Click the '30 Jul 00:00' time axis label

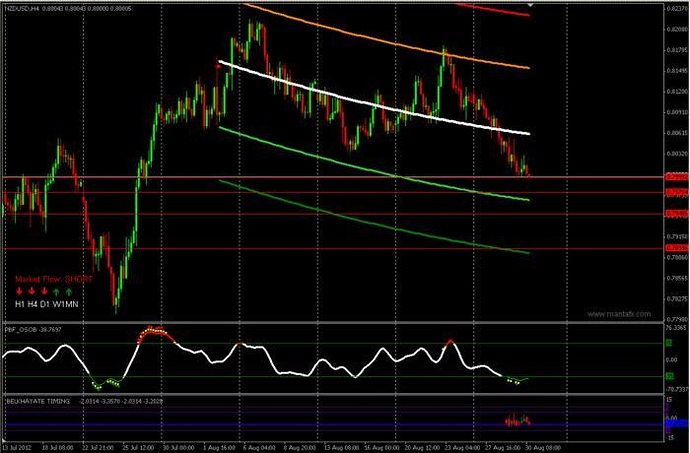click(x=177, y=447)
